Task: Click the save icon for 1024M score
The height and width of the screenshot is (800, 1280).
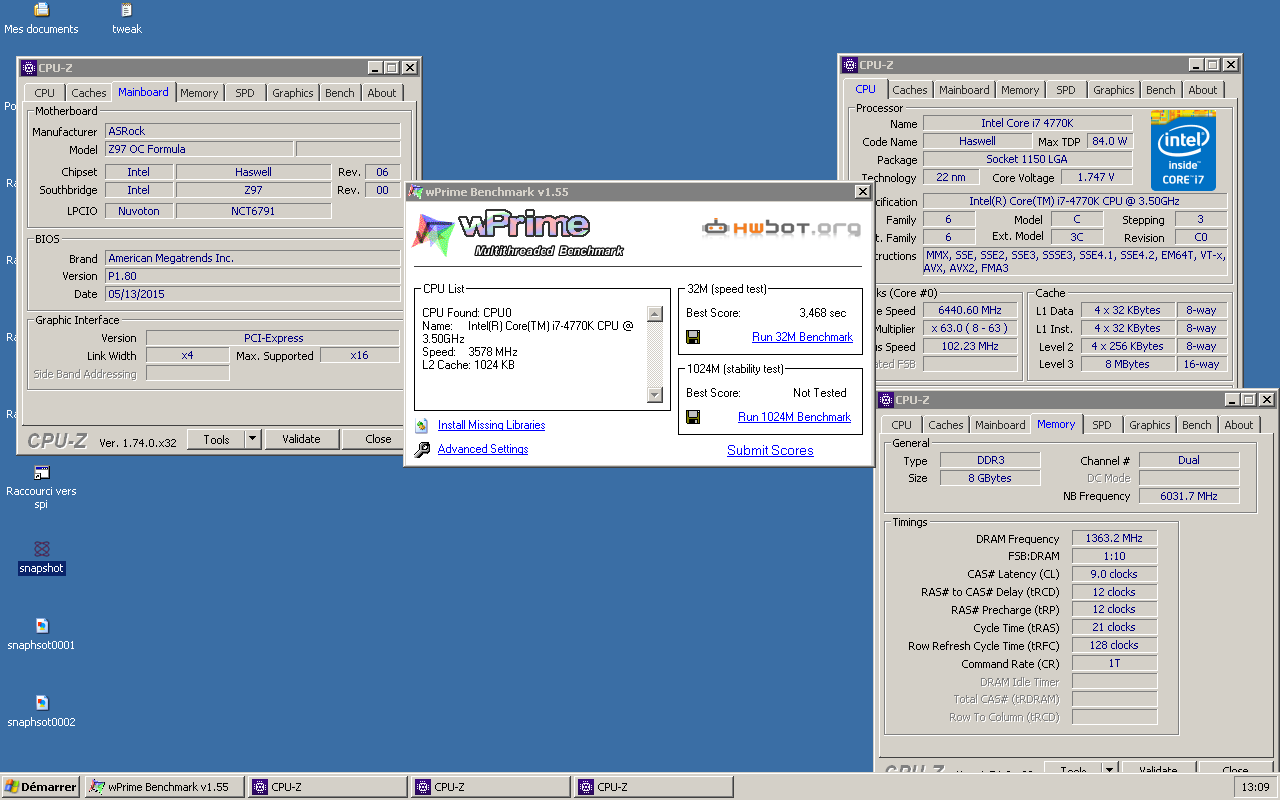Action: click(693, 417)
